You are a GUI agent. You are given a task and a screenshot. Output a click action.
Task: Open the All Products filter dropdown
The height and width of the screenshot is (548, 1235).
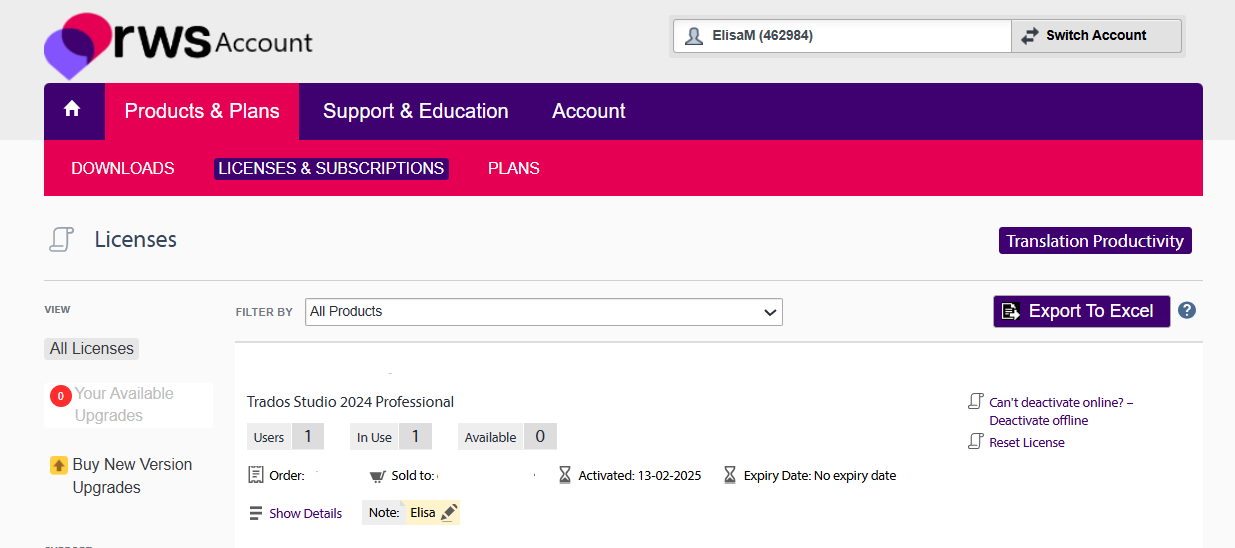tap(543, 312)
